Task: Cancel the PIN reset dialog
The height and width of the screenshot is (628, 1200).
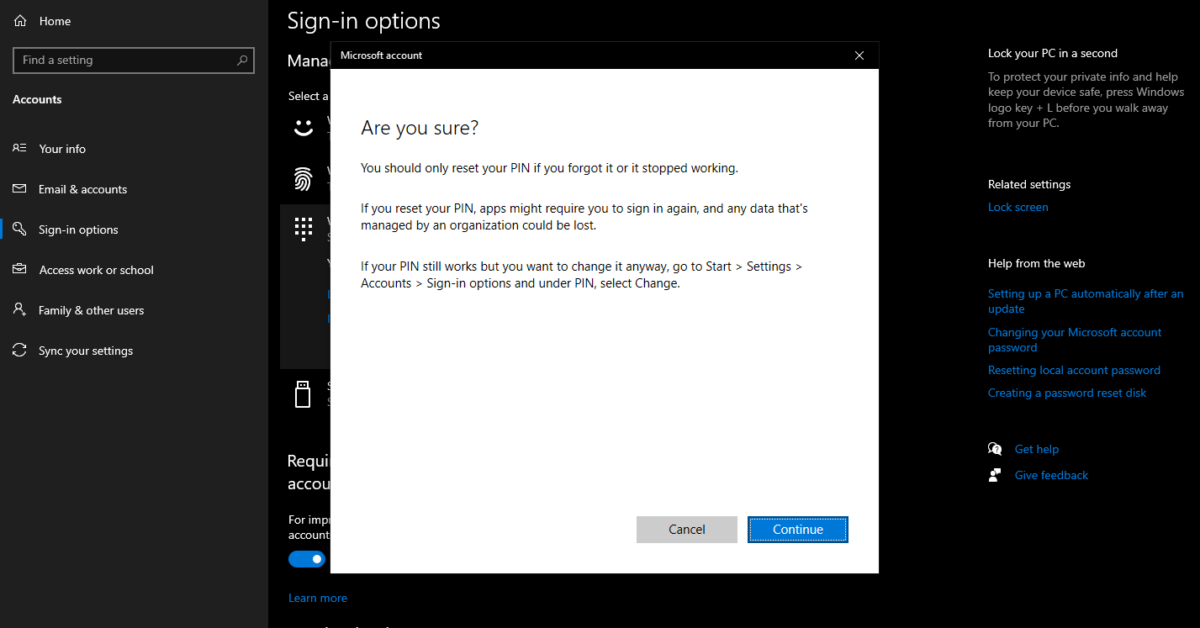Action: click(687, 529)
